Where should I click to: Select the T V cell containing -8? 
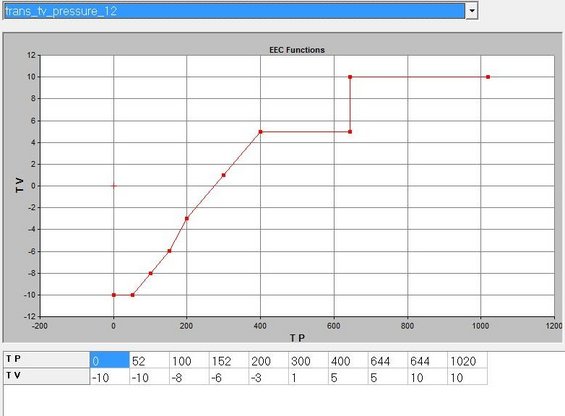coord(189,377)
